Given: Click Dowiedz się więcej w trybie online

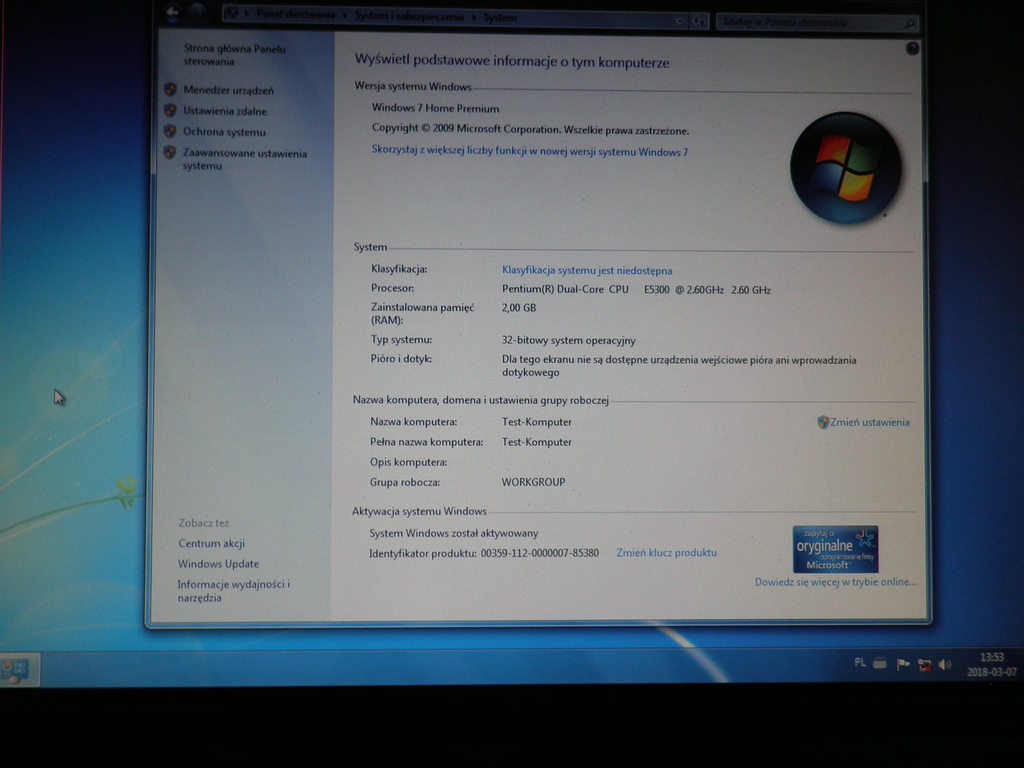Looking at the screenshot, I should (835, 582).
